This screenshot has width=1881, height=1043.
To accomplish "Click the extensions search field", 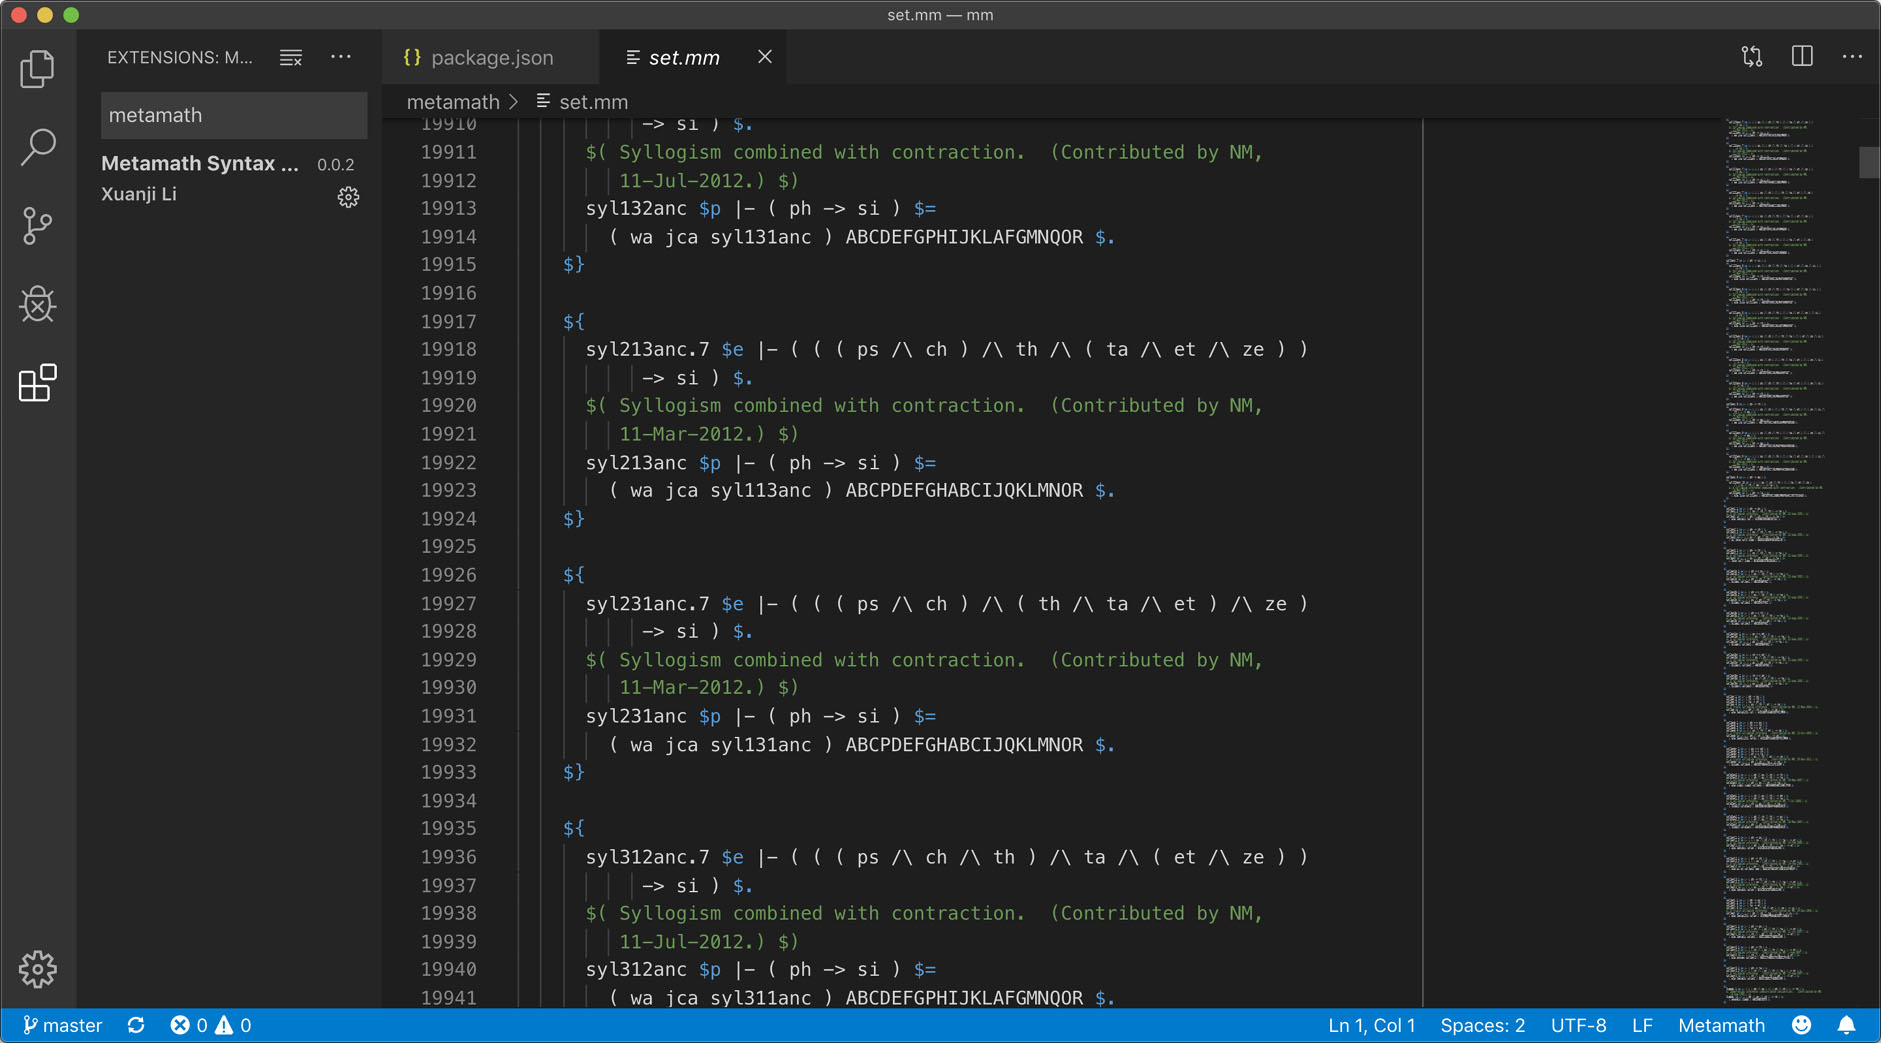I will 233,116.
